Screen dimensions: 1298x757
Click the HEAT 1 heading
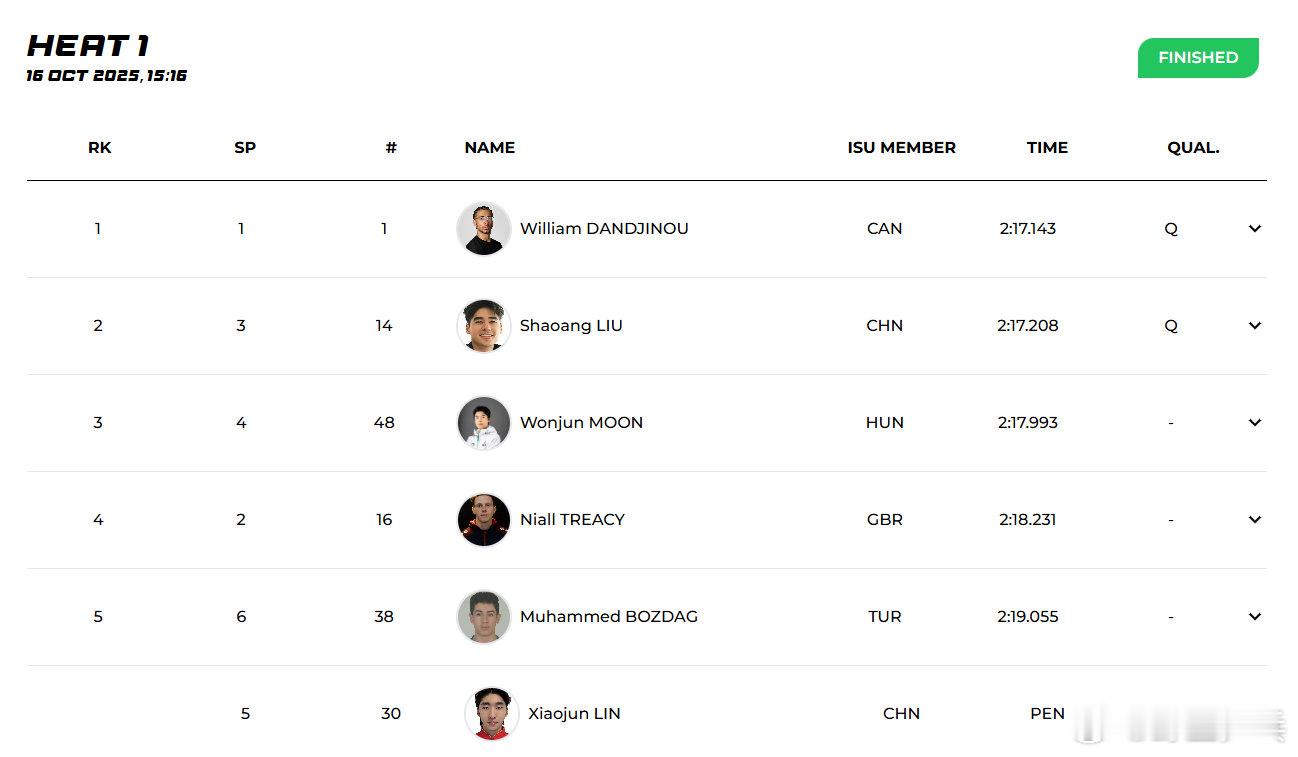pos(88,46)
